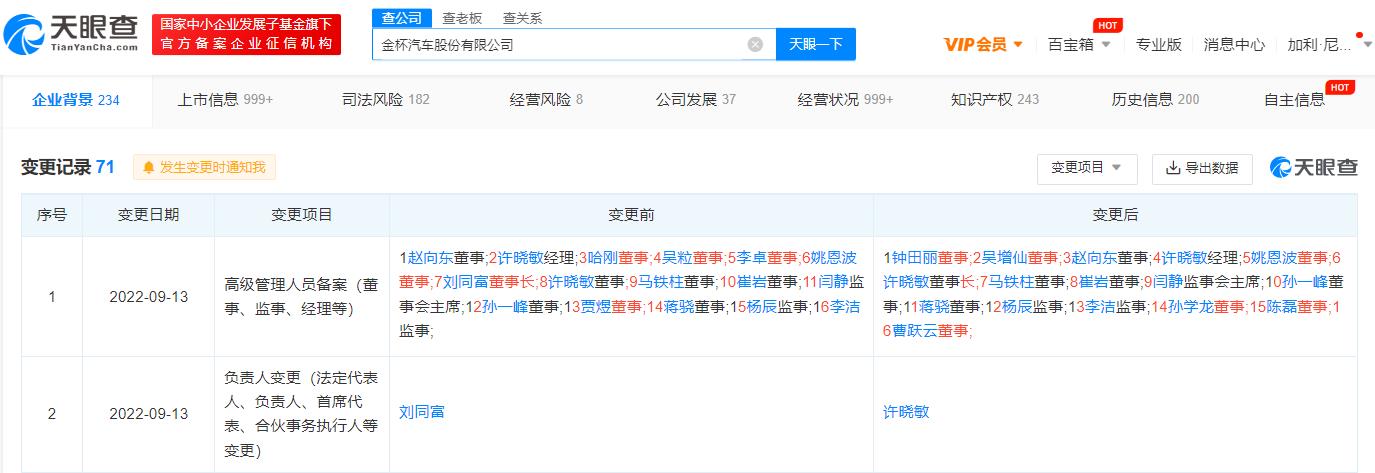The height and width of the screenshot is (473, 1375).
Task: Click the 2022-09-13 date in row 2
Action: click(x=148, y=414)
